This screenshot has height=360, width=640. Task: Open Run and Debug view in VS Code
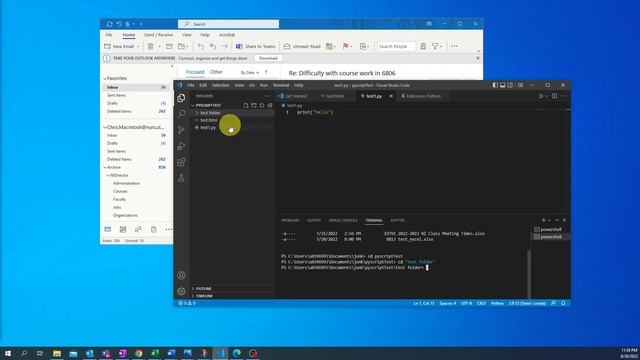181,146
